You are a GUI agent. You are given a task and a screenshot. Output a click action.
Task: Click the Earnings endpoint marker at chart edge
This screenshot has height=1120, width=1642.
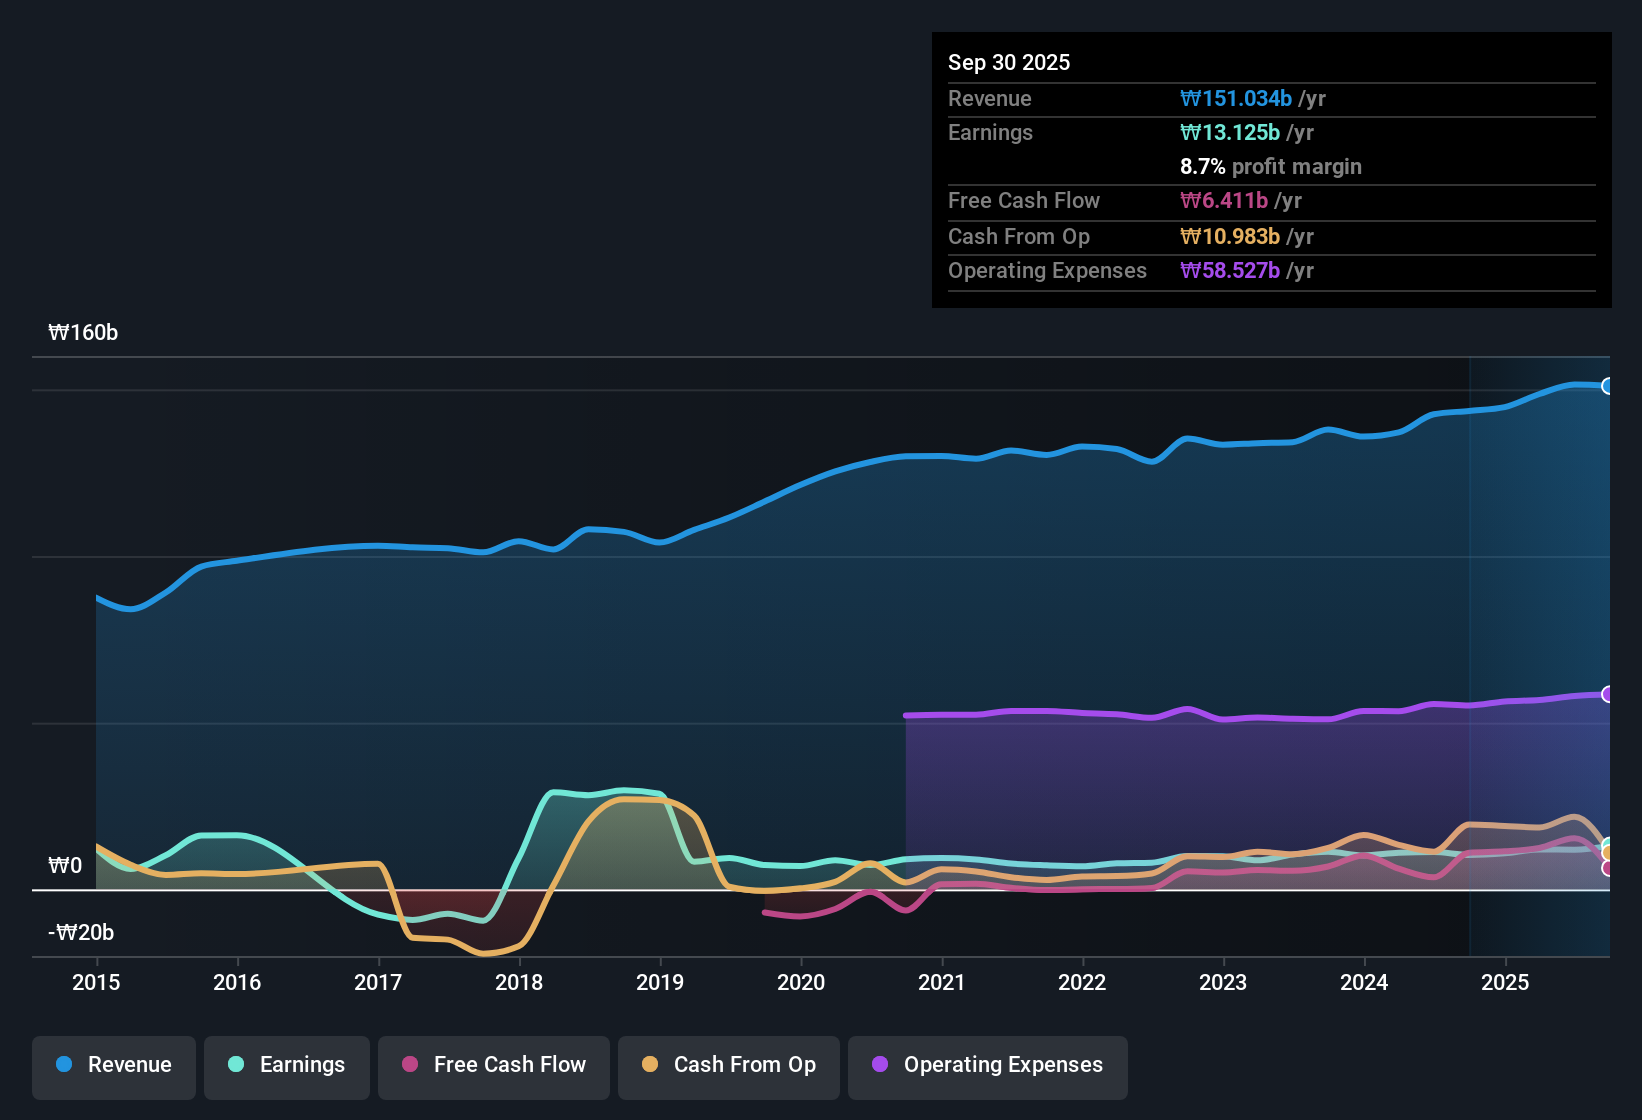tap(1608, 845)
